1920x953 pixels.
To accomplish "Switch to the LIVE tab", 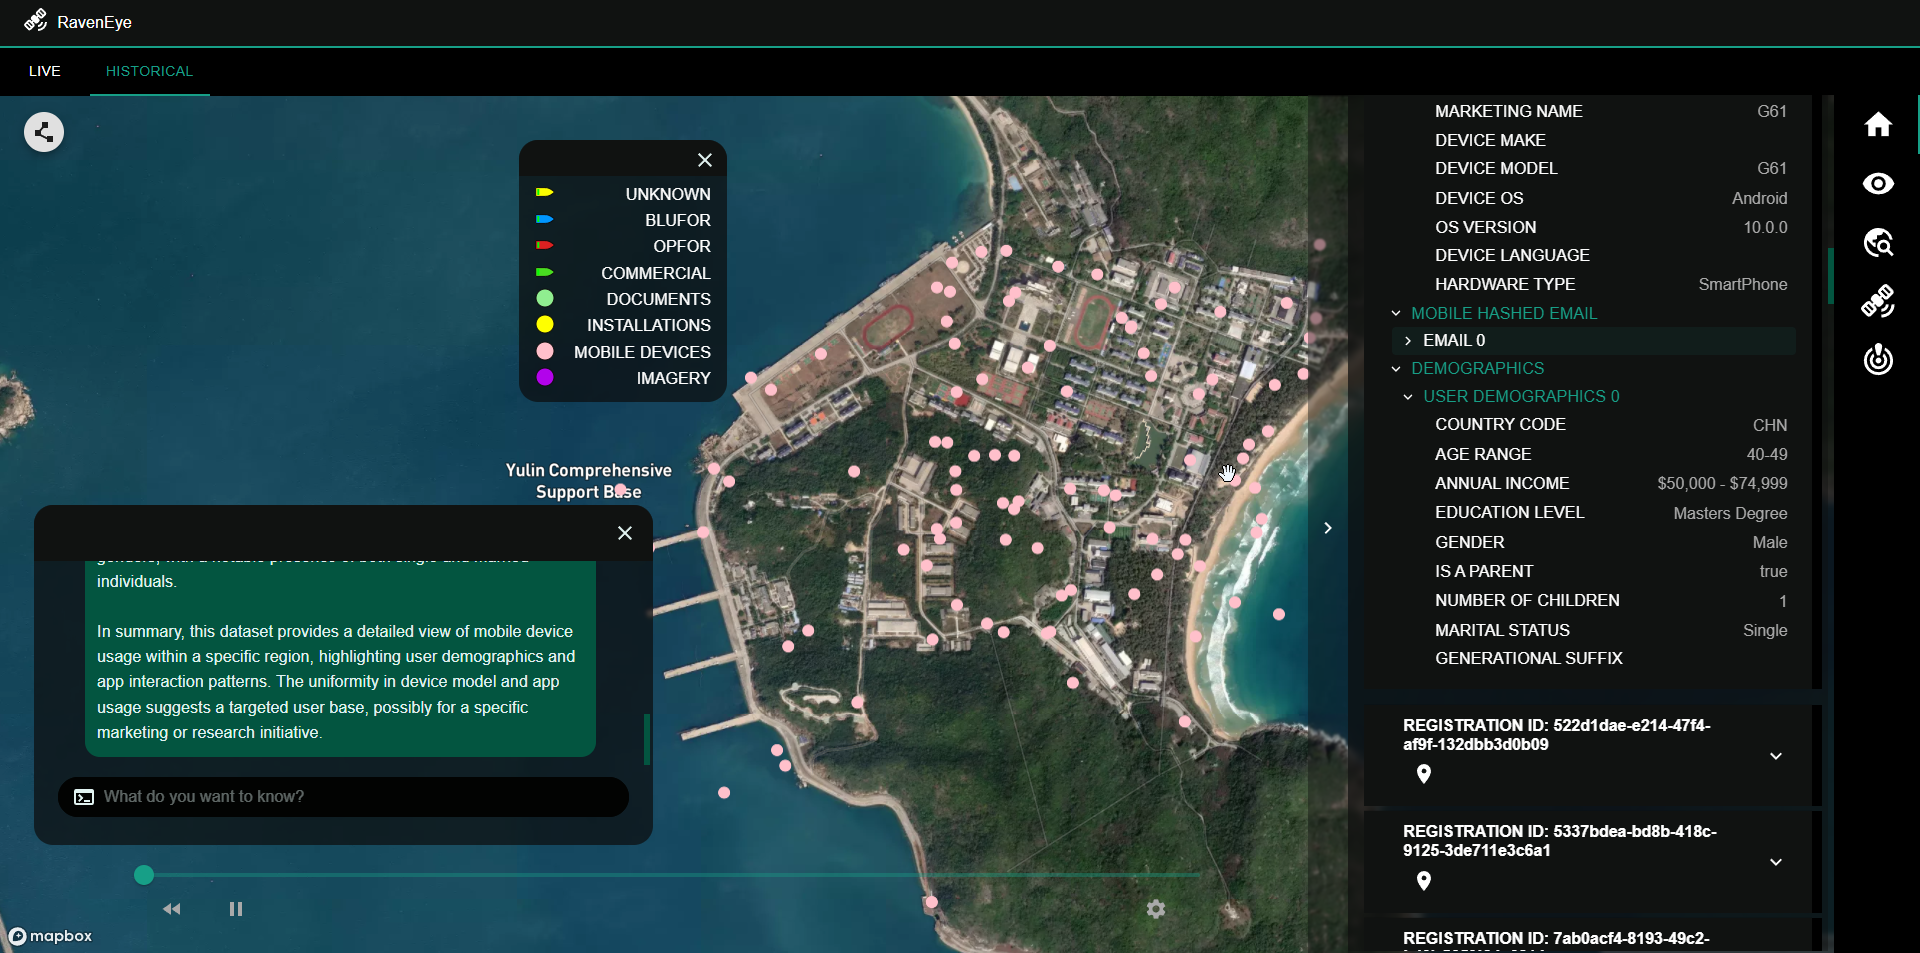I will click(45, 71).
